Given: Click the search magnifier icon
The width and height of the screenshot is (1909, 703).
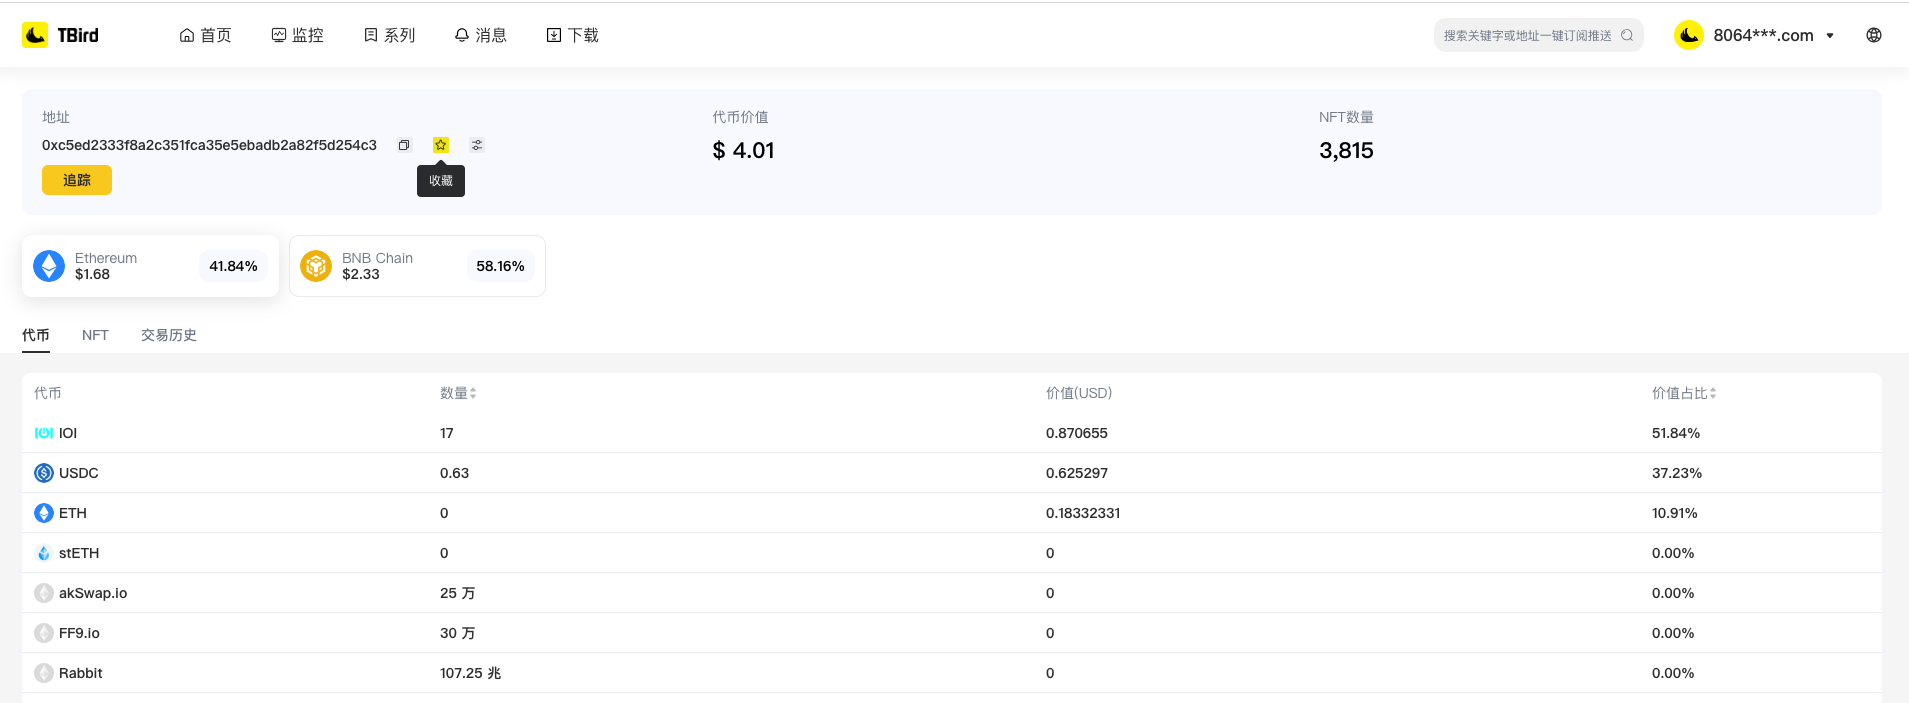Looking at the screenshot, I should [x=1627, y=35].
